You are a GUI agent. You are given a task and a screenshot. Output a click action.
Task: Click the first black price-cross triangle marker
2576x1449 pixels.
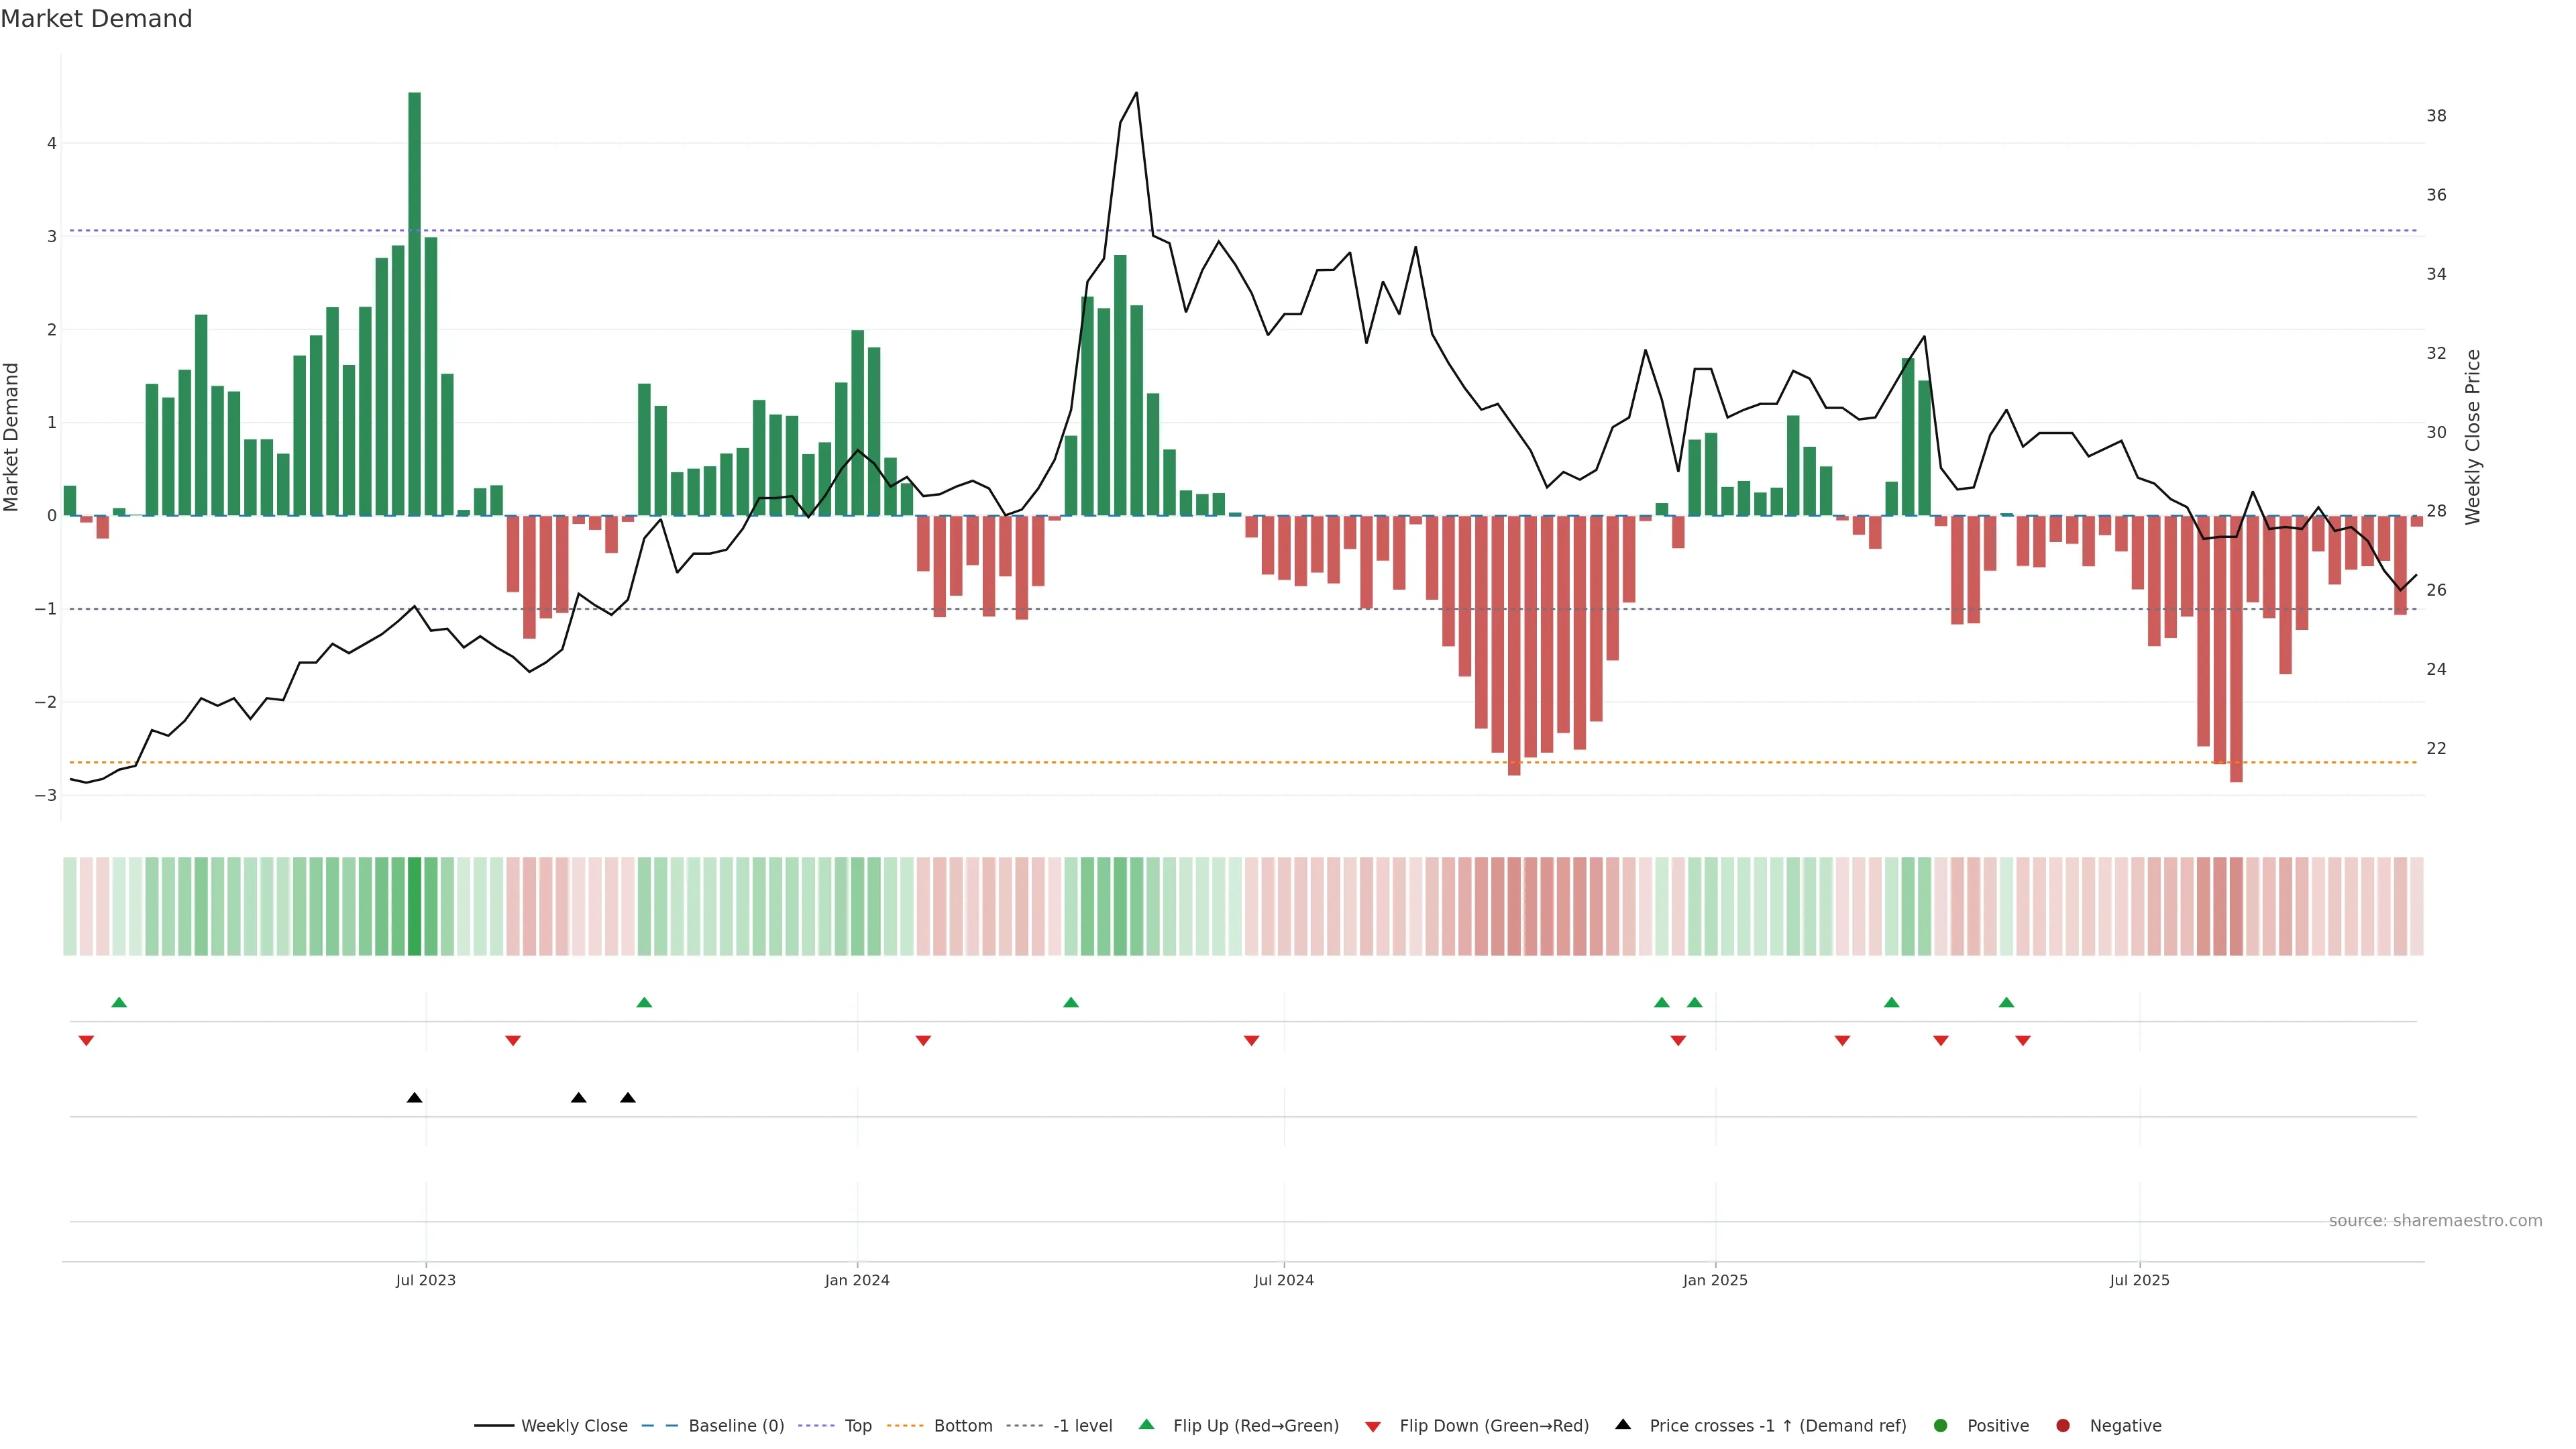point(414,1098)
